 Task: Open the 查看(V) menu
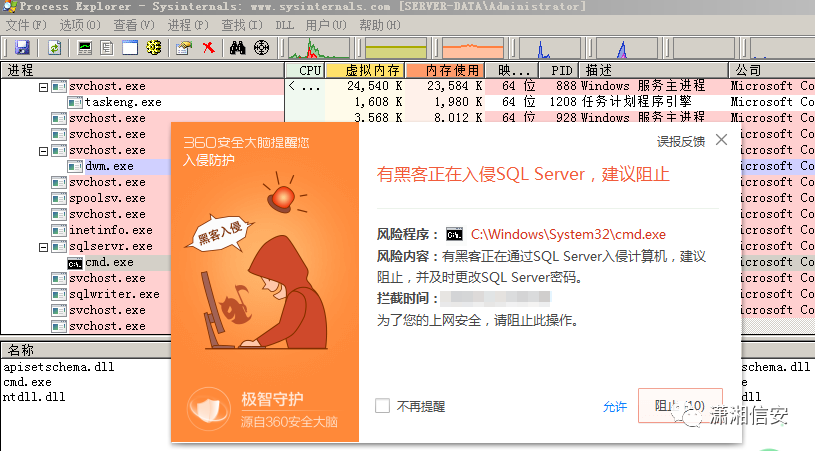point(134,25)
